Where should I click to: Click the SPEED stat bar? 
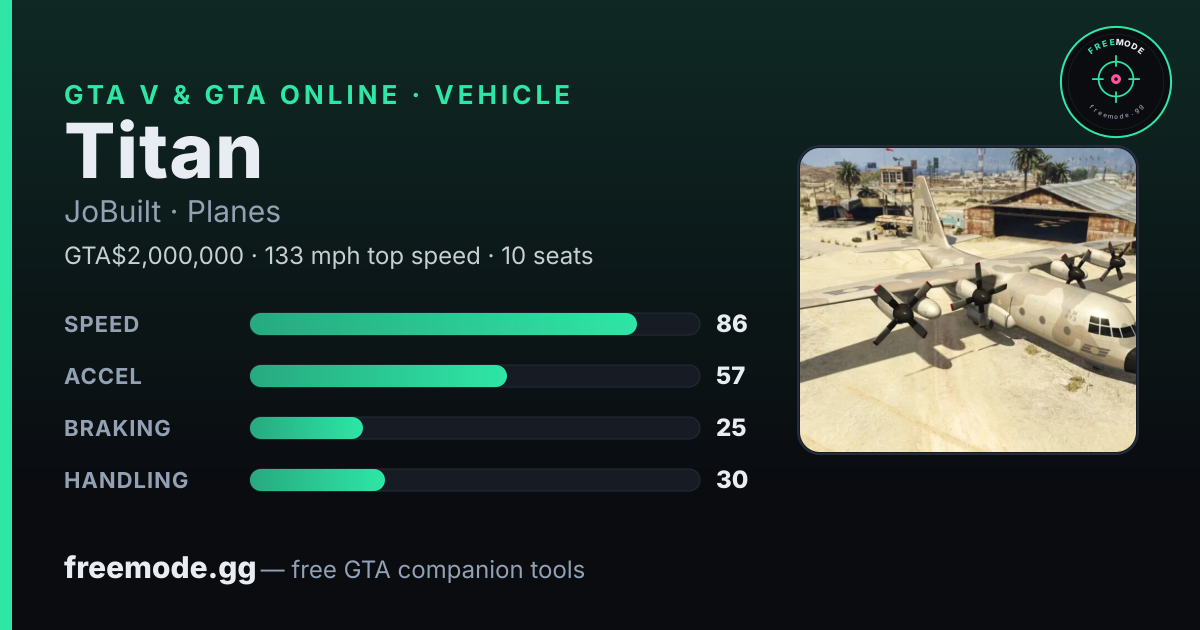[x=474, y=324]
